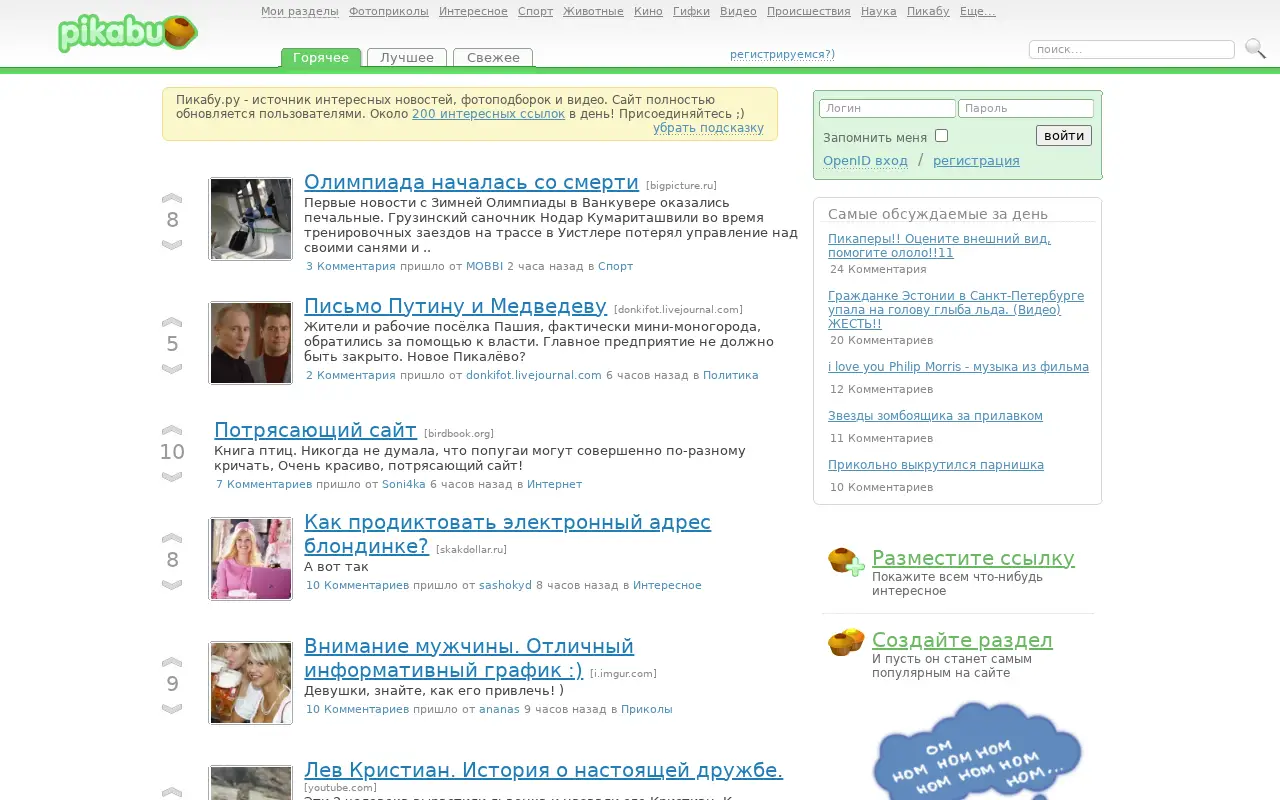The height and width of the screenshot is (800, 1280).
Task: Click the 'войти' login button
Action: point(1064,136)
